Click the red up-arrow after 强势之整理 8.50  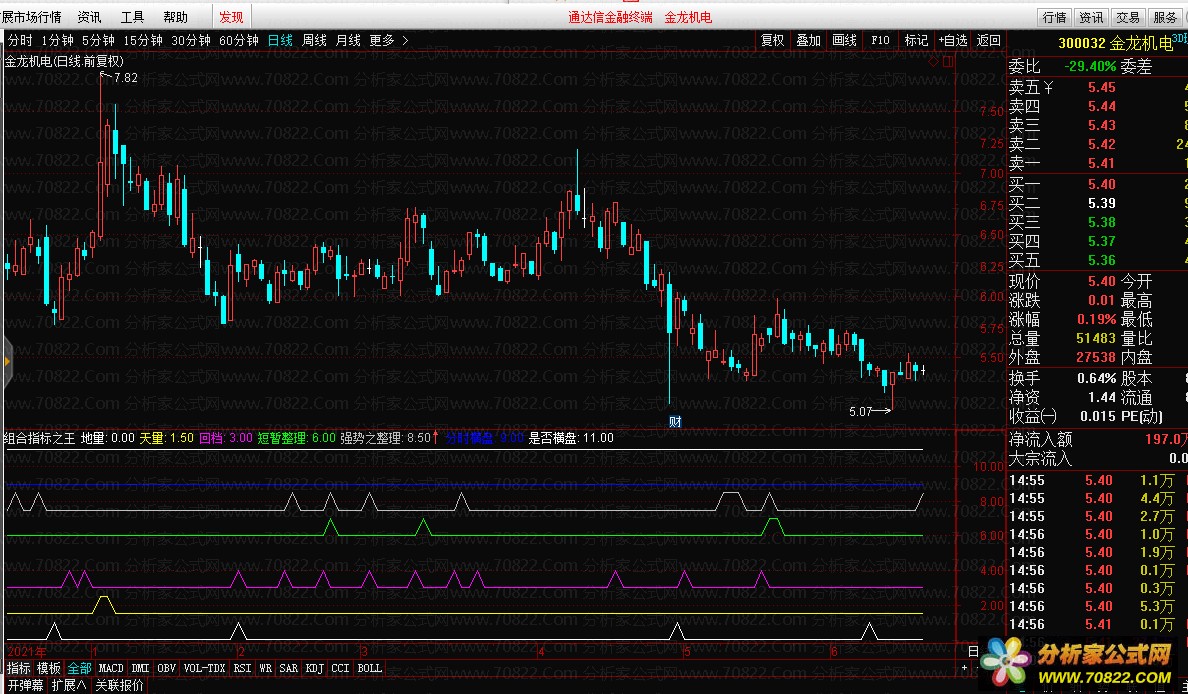436,437
